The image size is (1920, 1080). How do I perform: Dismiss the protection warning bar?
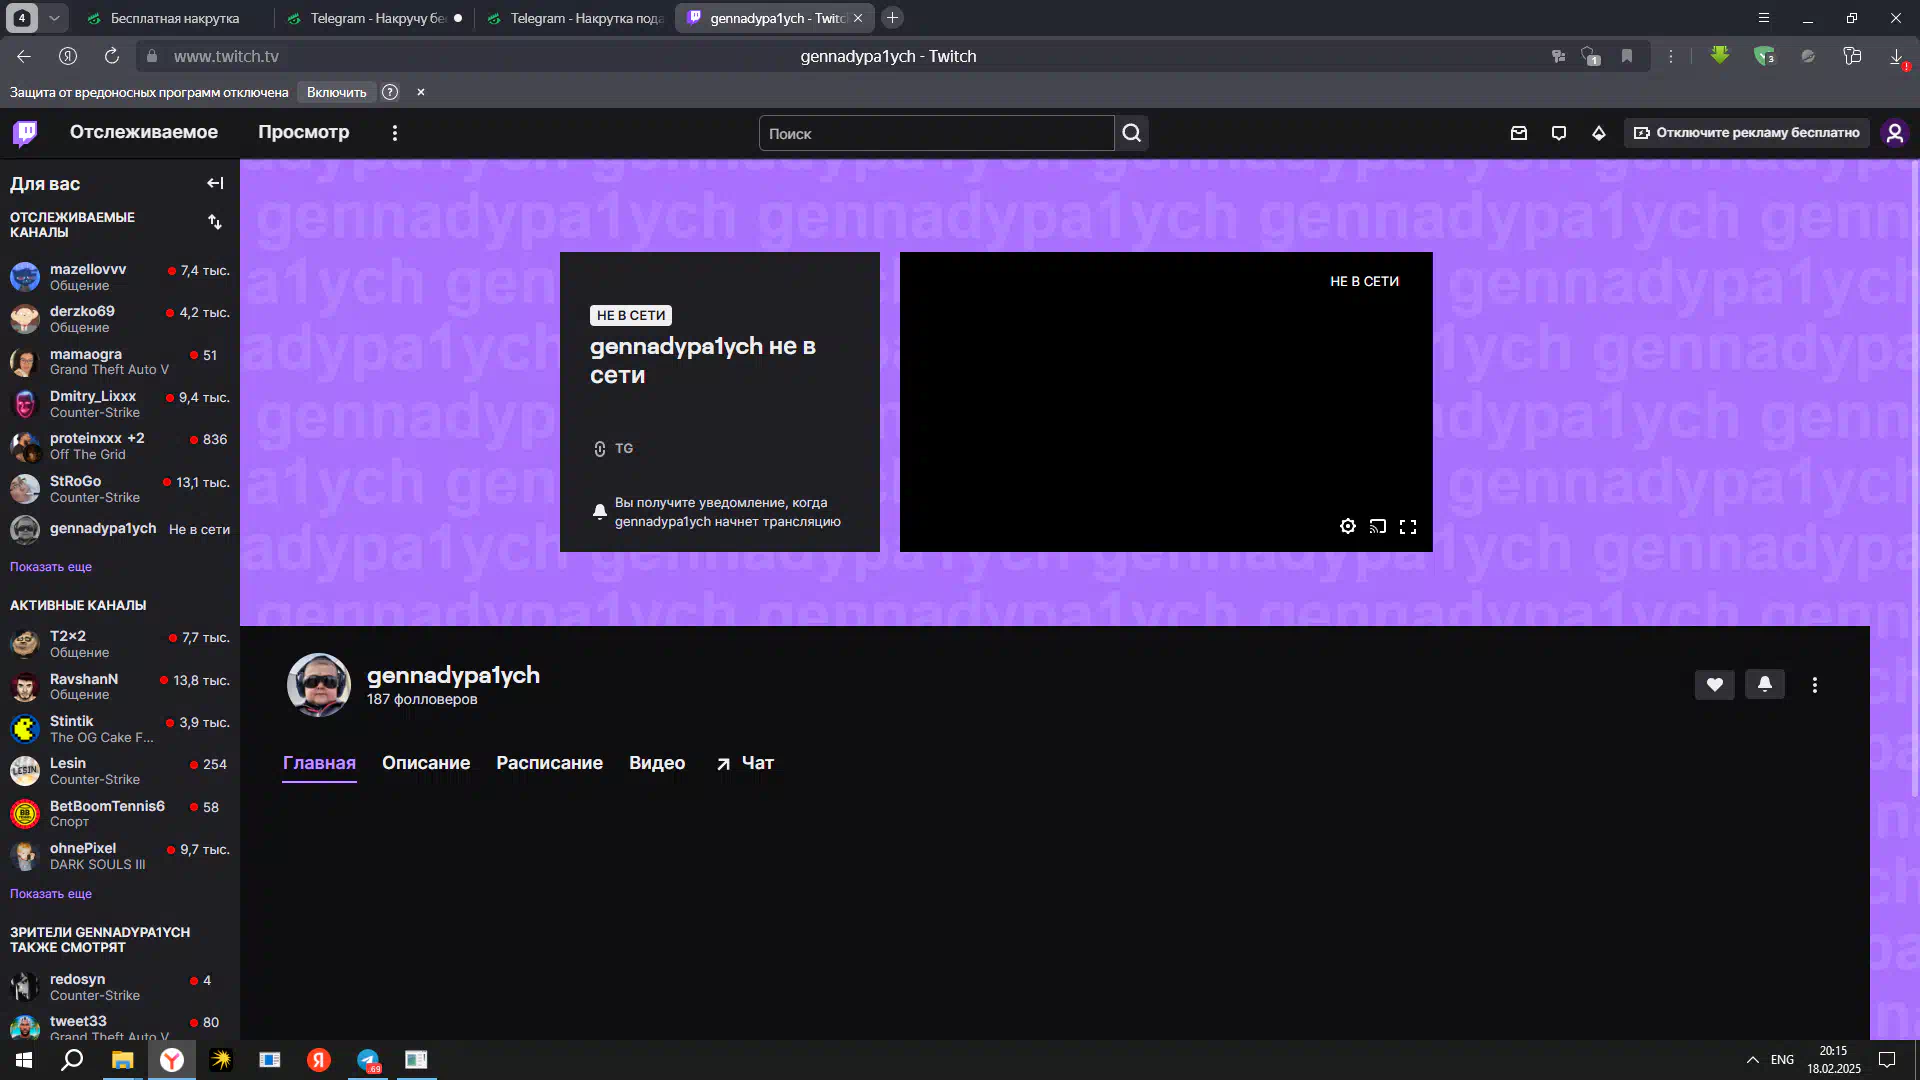(x=420, y=92)
